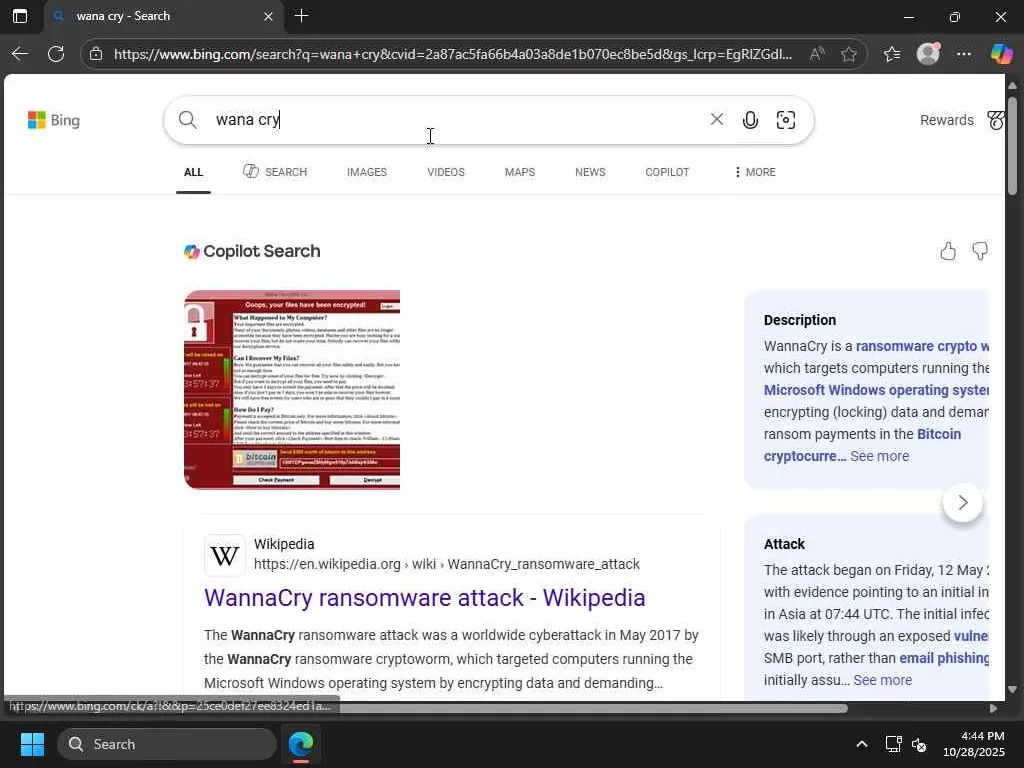Open 'ransomware crypto' link in Description

click(922, 346)
